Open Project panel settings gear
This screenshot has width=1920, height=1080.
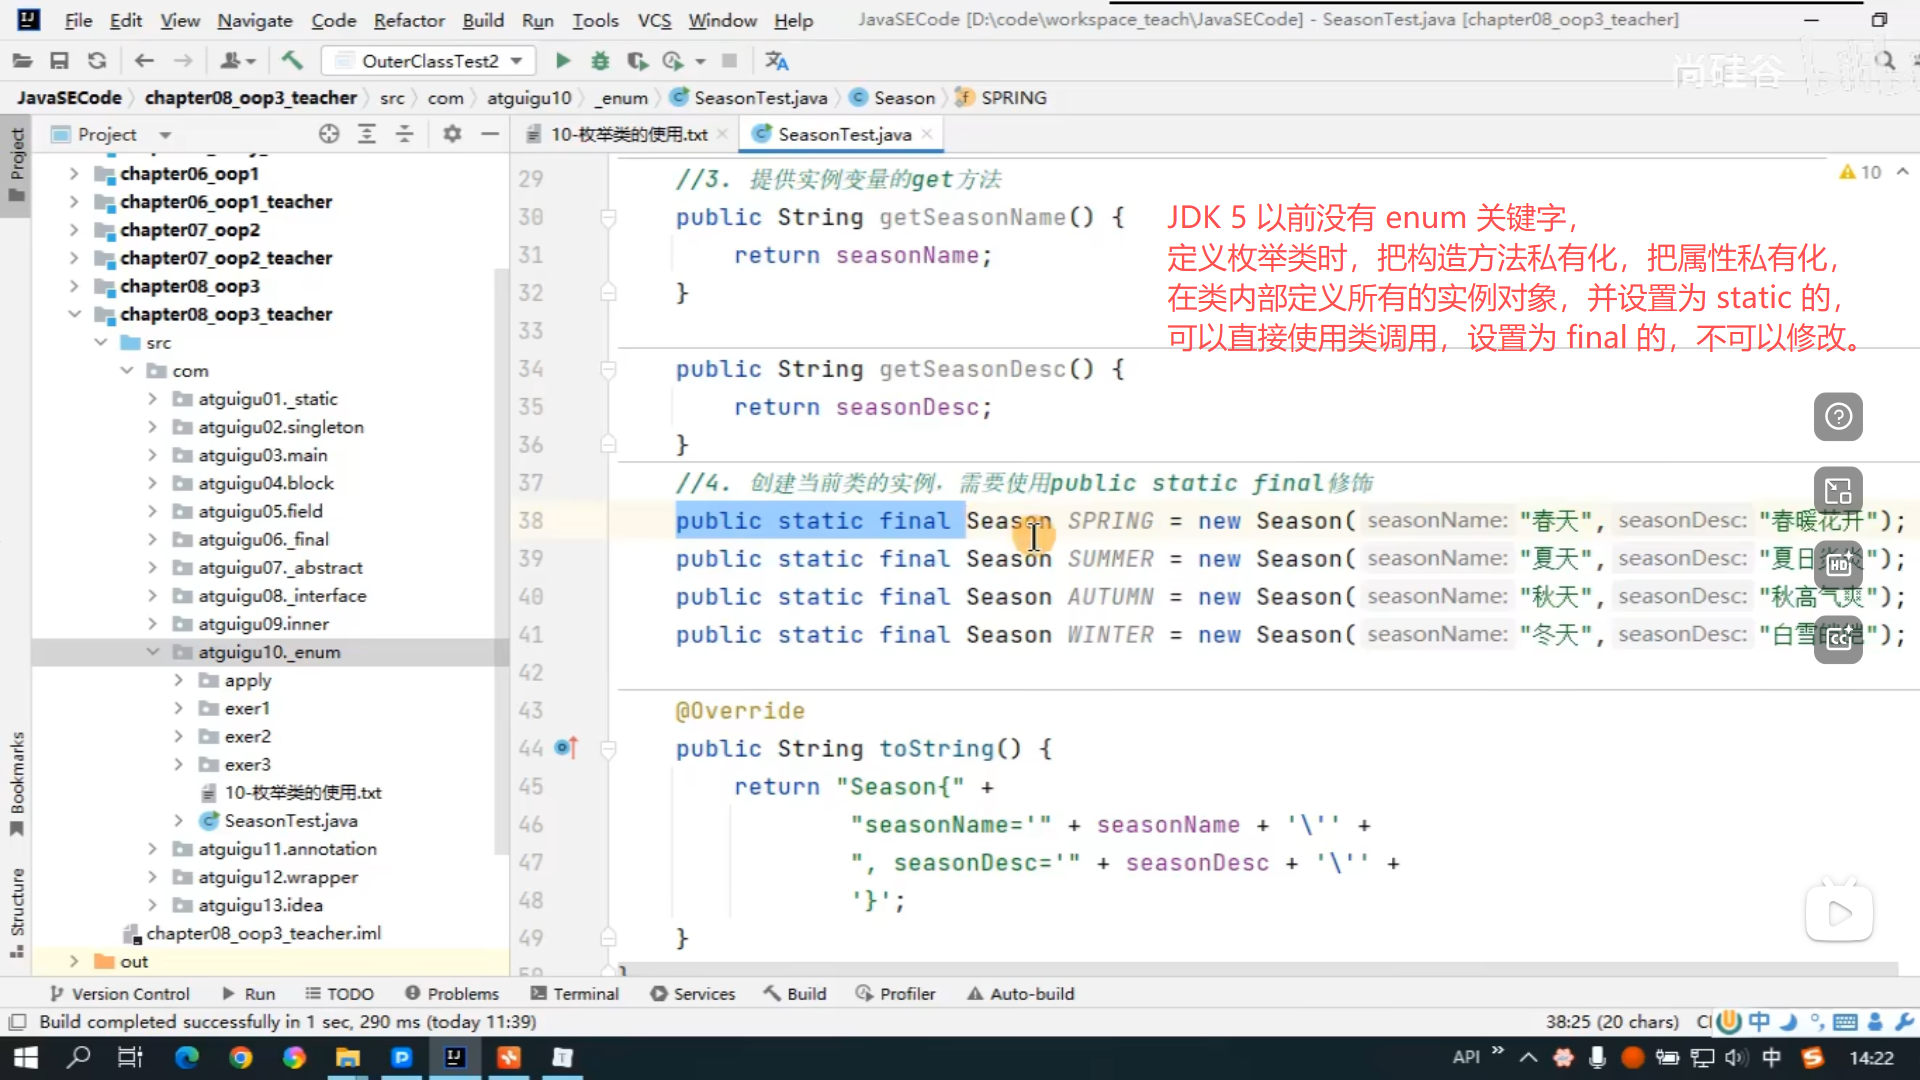point(452,134)
